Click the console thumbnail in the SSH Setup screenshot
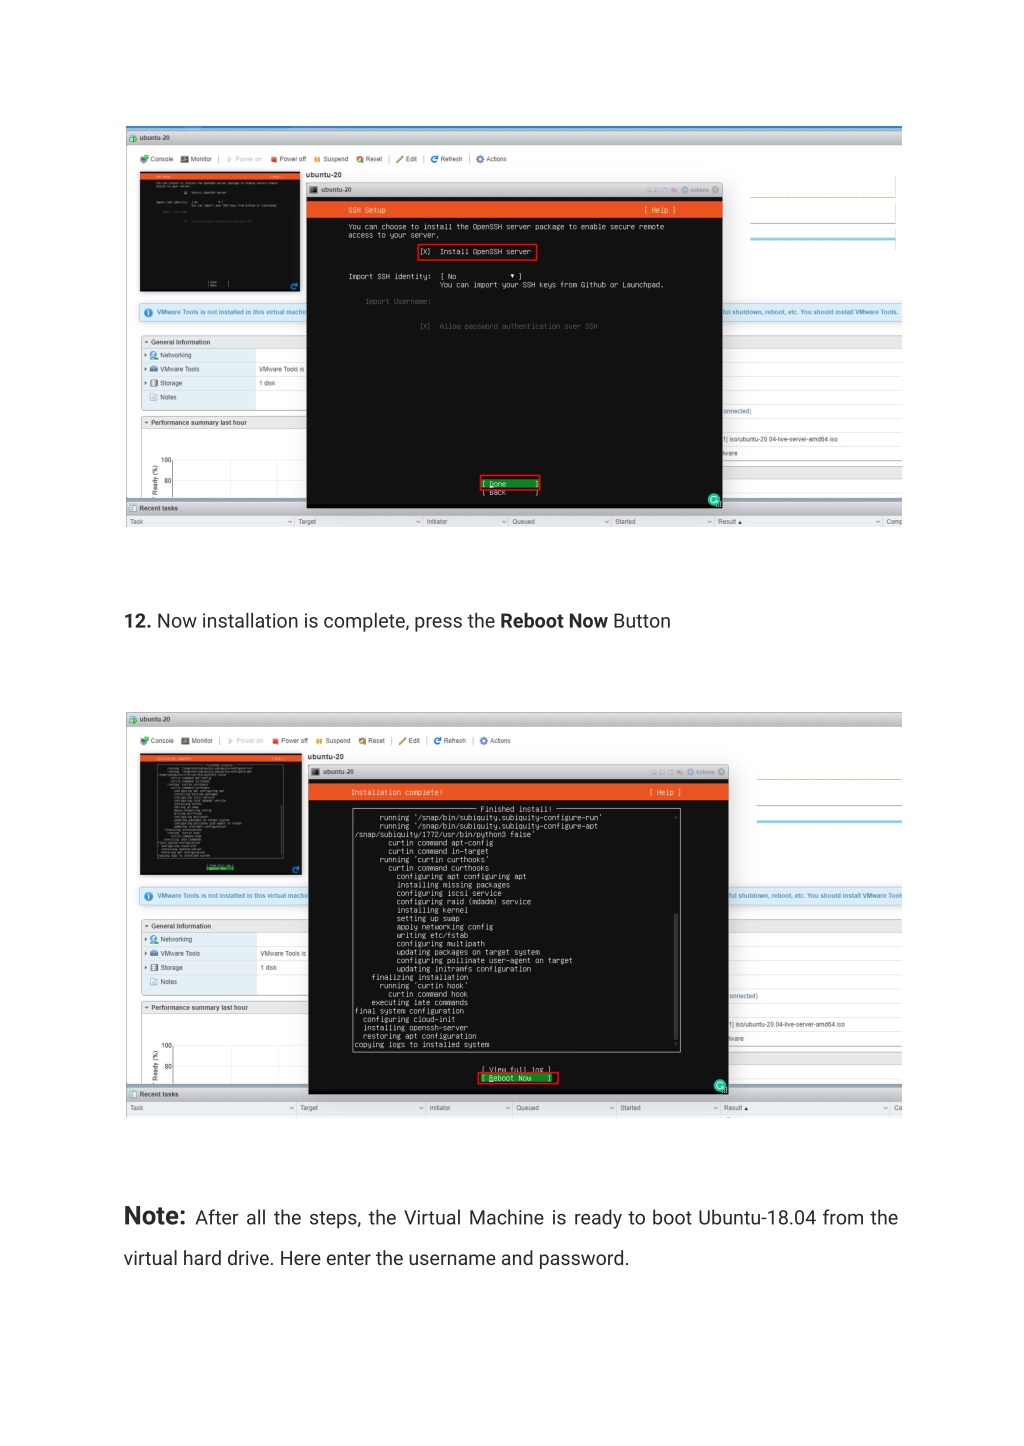The height and width of the screenshot is (1446, 1024). click(x=220, y=233)
